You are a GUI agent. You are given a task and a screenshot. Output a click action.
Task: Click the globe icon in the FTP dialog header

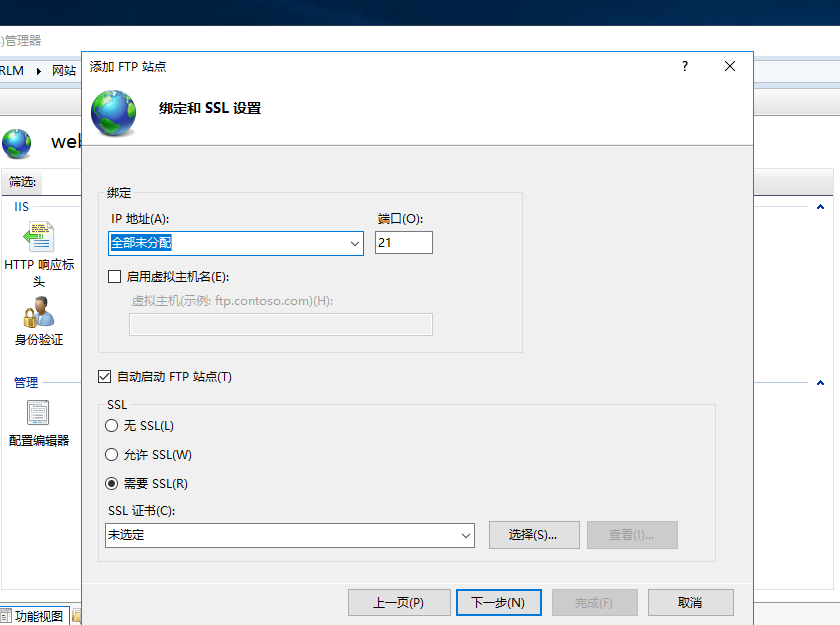[114, 113]
